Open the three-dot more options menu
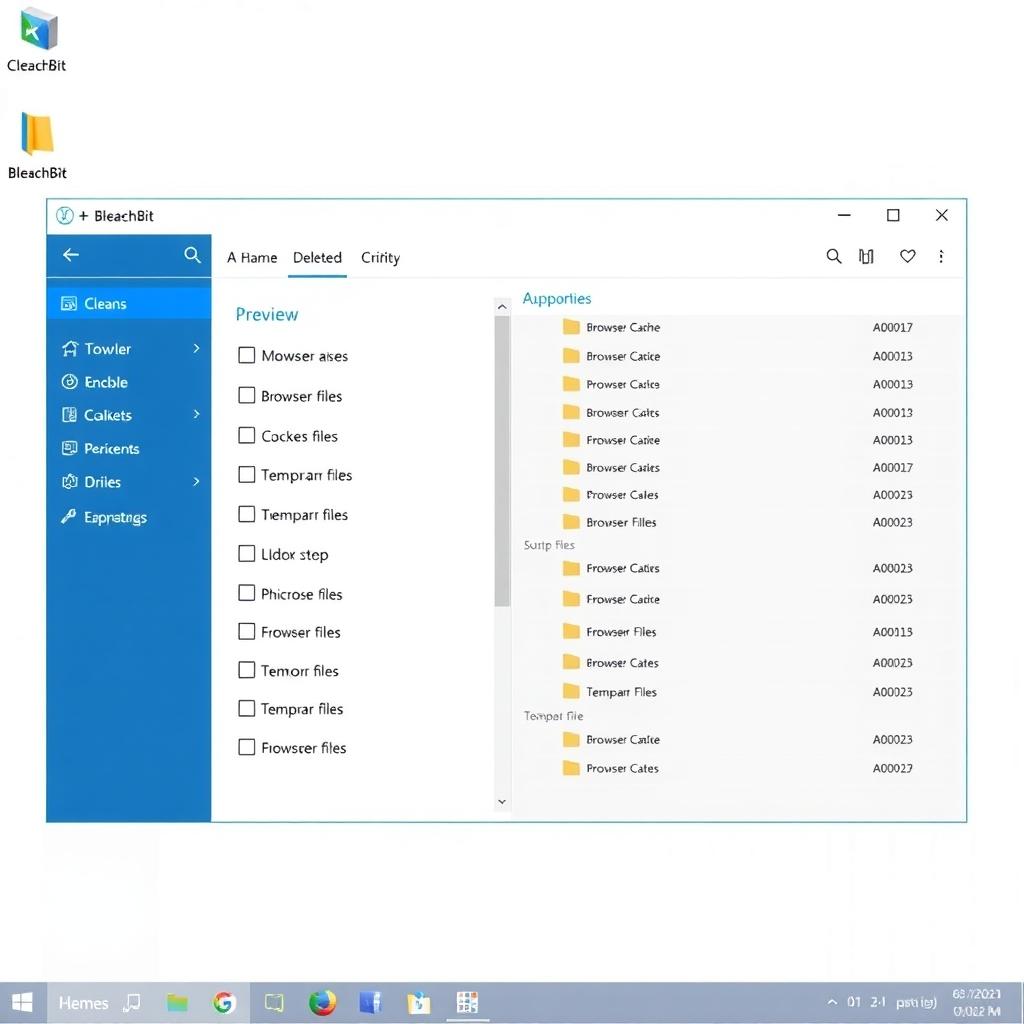Screen dimensions: 1024x1024 tap(941, 256)
